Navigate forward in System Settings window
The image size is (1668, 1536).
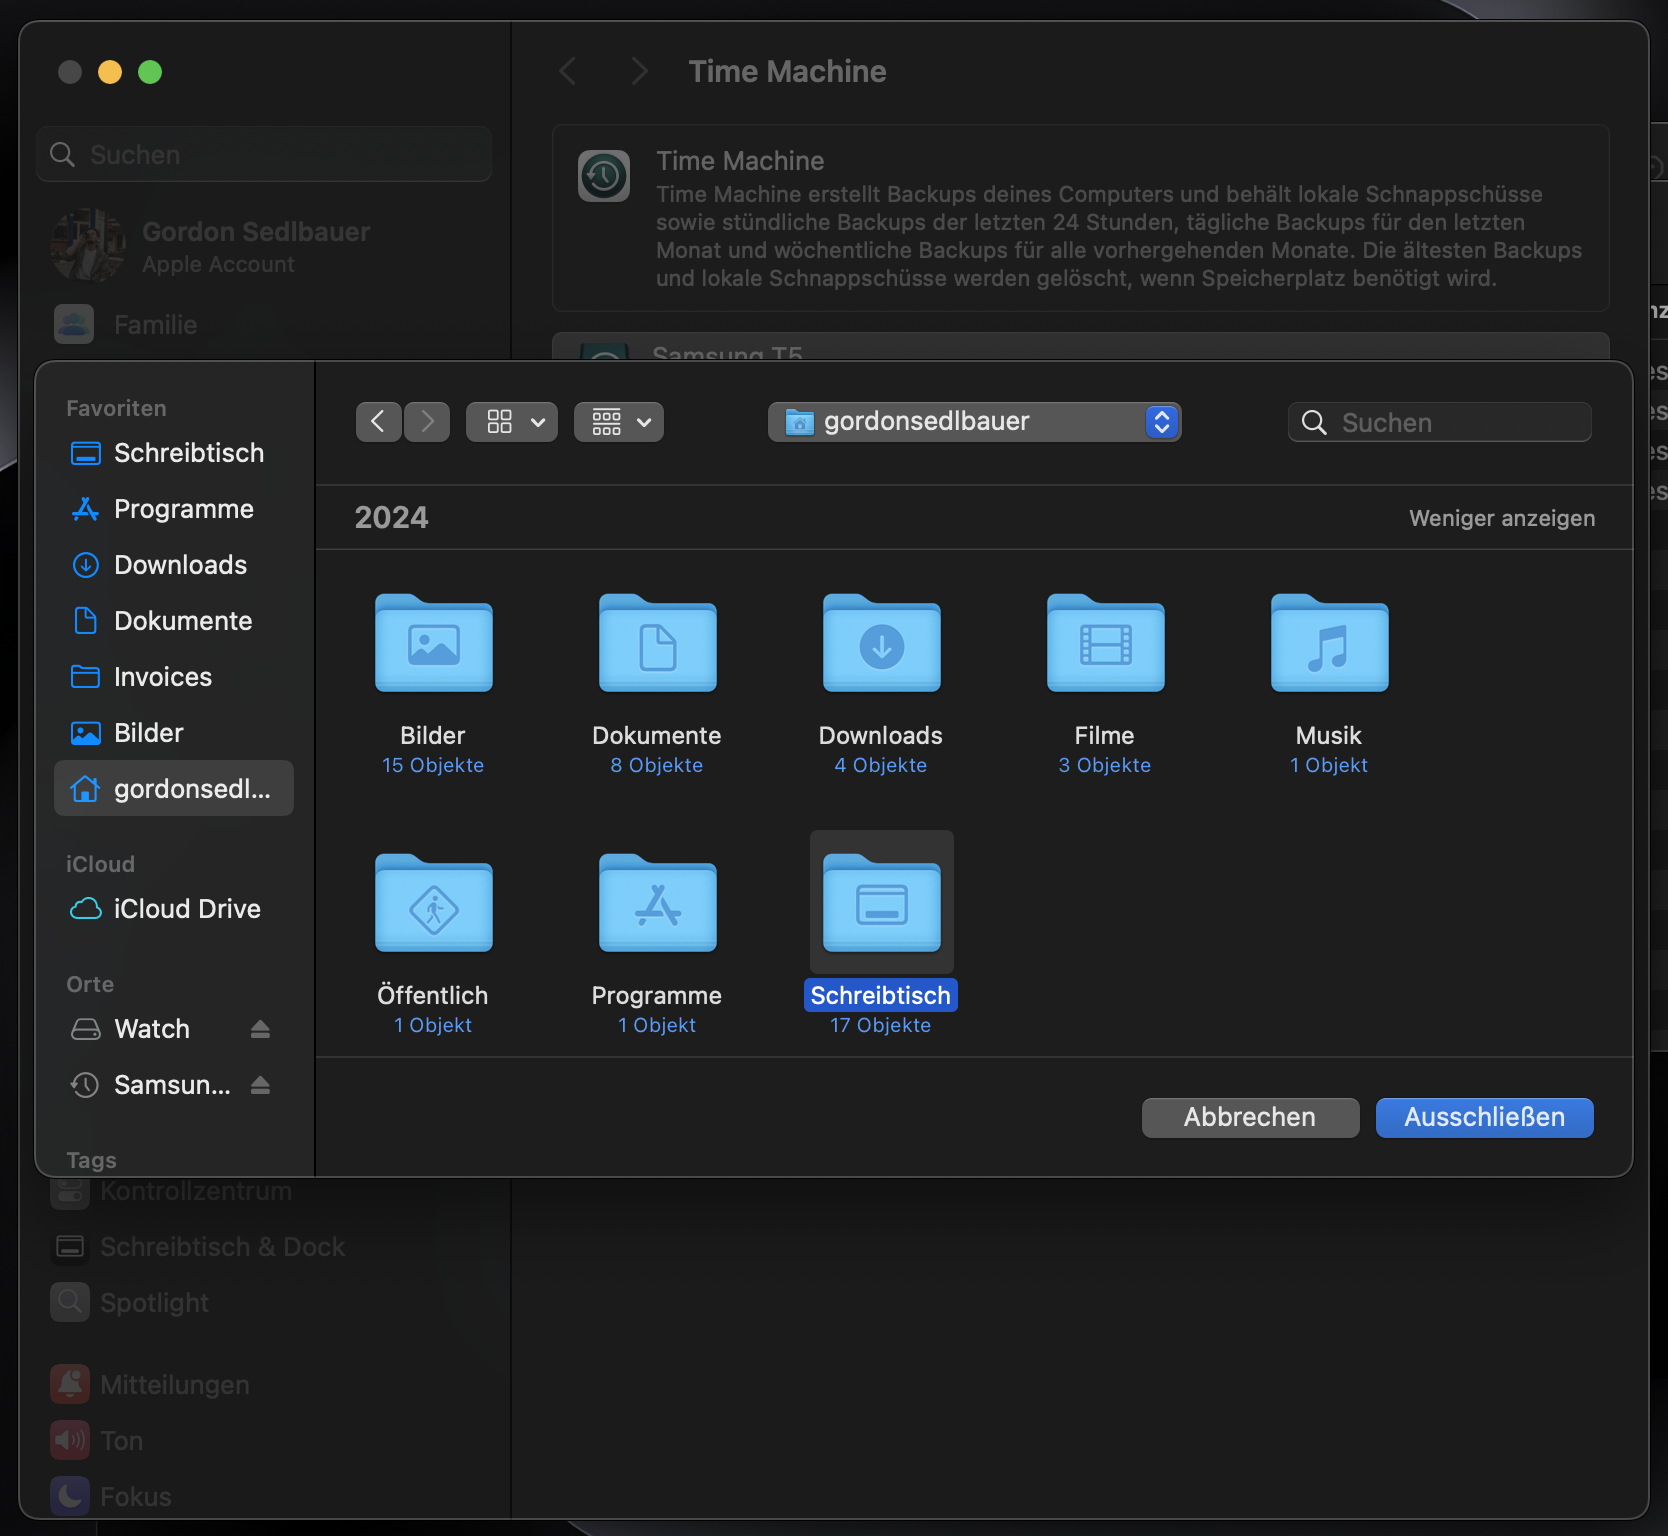[x=640, y=71]
